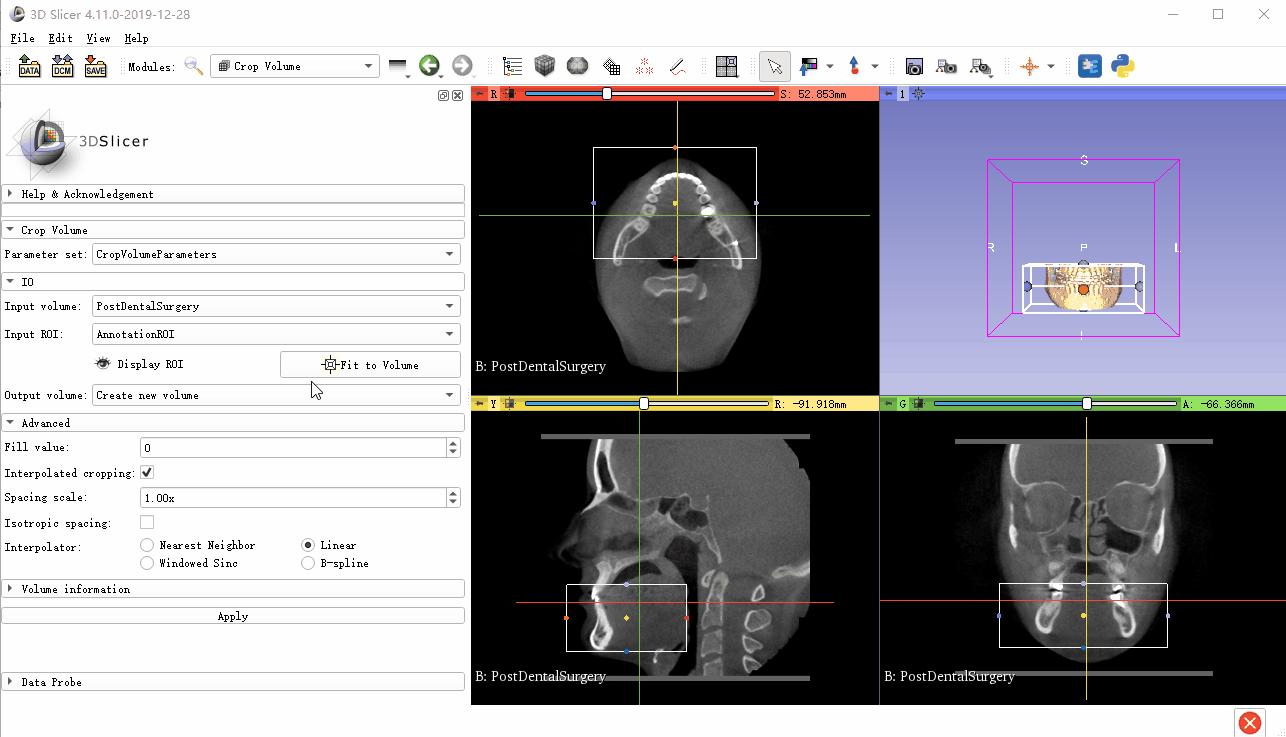Toggle the crosshair toolbar icon

point(1029,67)
